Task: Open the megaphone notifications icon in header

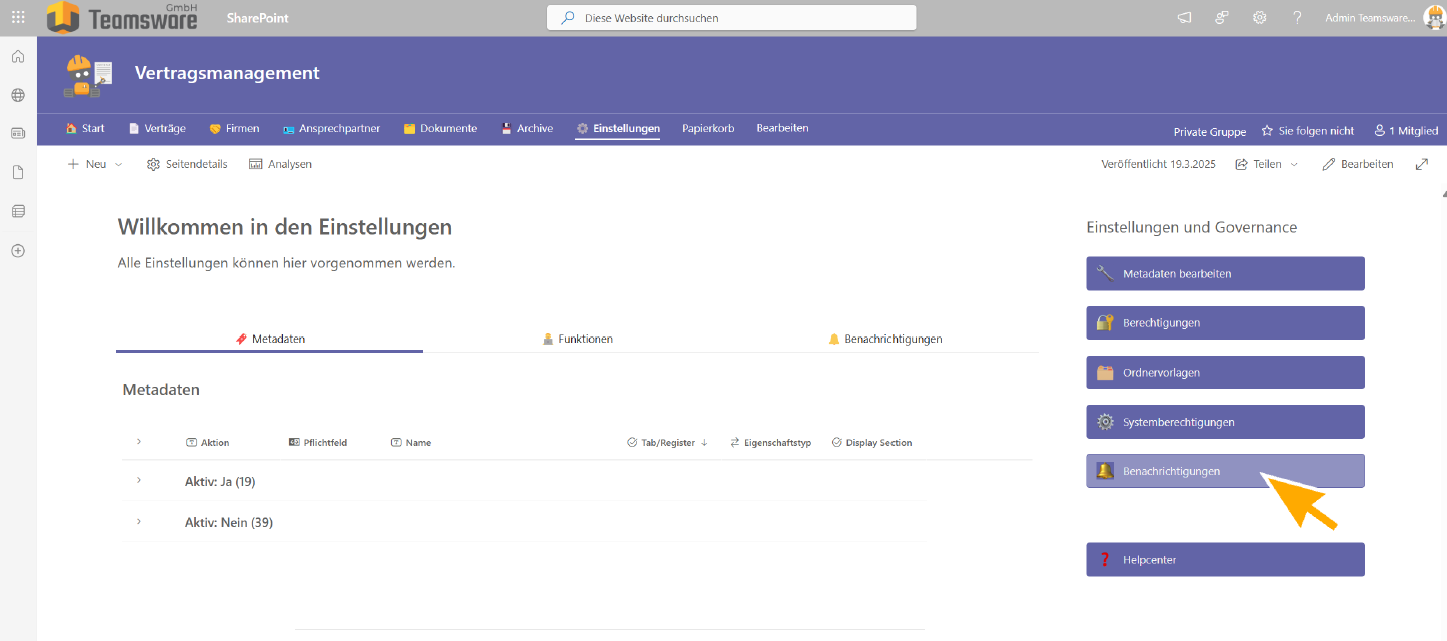Action: tap(1184, 18)
